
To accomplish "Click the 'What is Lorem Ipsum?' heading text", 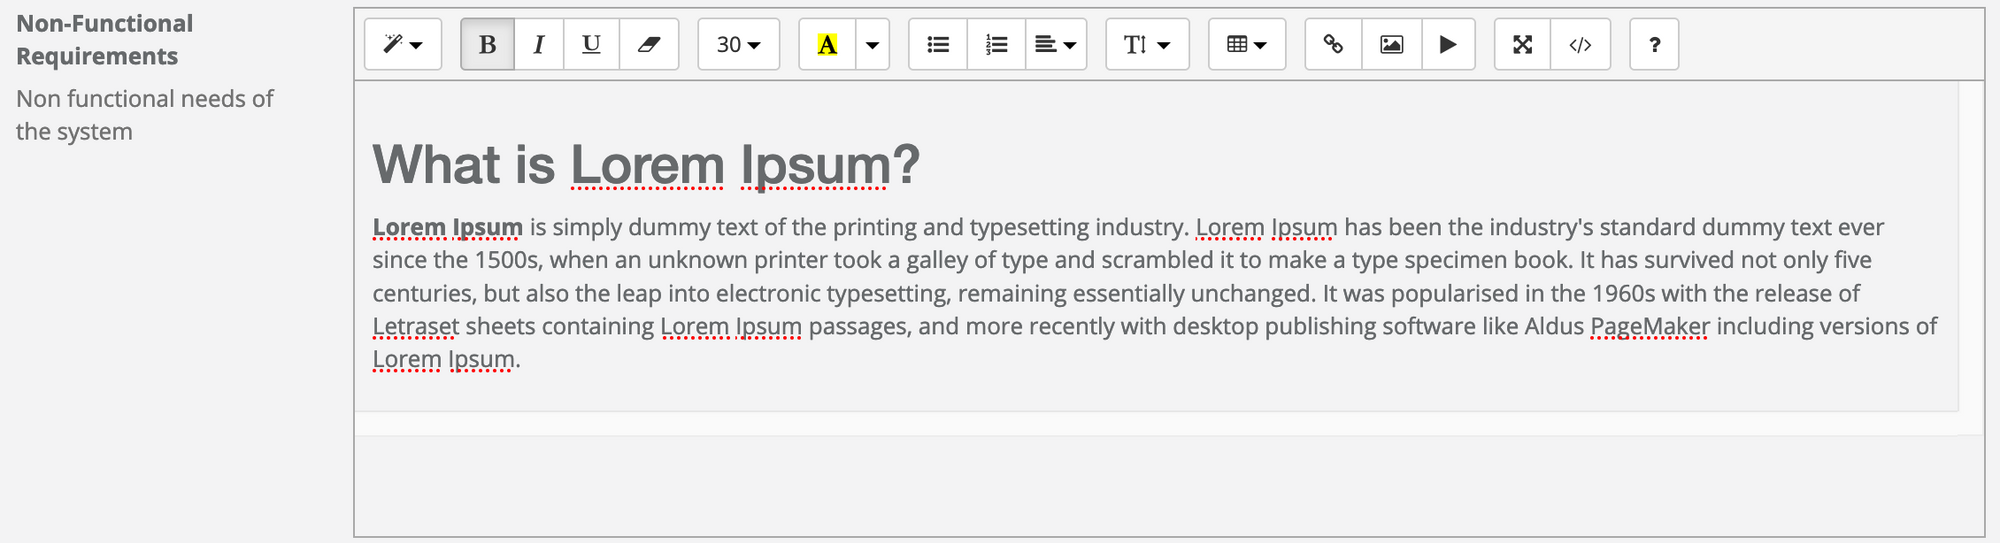I will [645, 165].
